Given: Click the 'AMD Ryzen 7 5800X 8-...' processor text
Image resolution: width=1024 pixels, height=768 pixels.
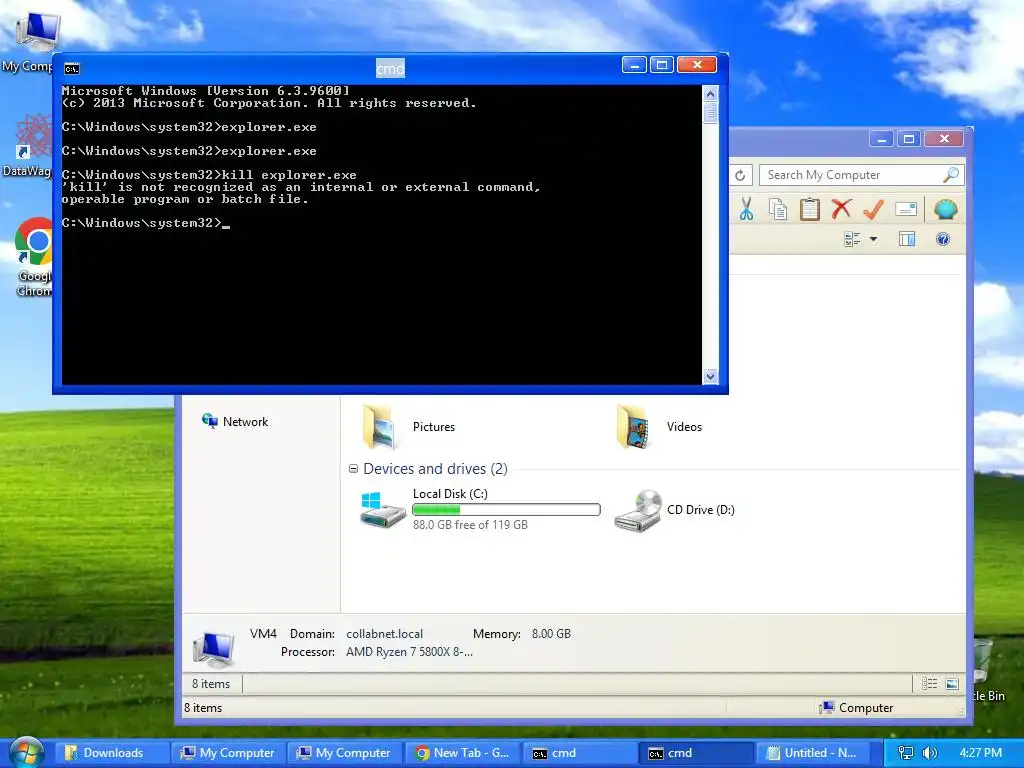Looking at the screenshot, I should 409,652.
